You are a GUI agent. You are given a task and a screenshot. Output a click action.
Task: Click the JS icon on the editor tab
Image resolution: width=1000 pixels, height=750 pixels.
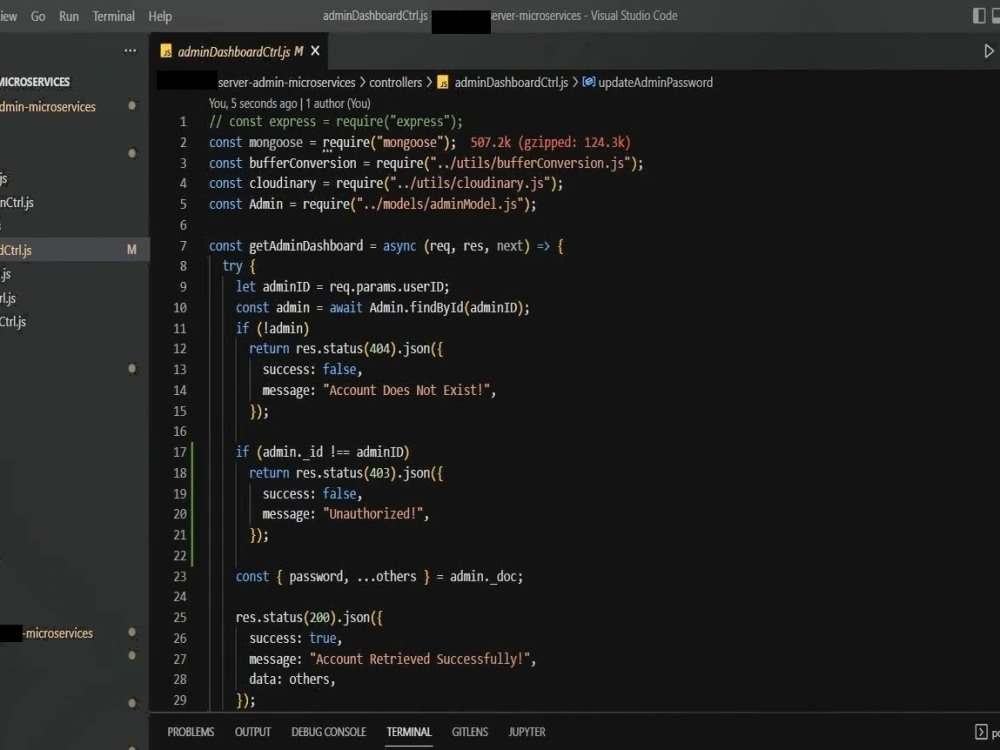point(166,52)
